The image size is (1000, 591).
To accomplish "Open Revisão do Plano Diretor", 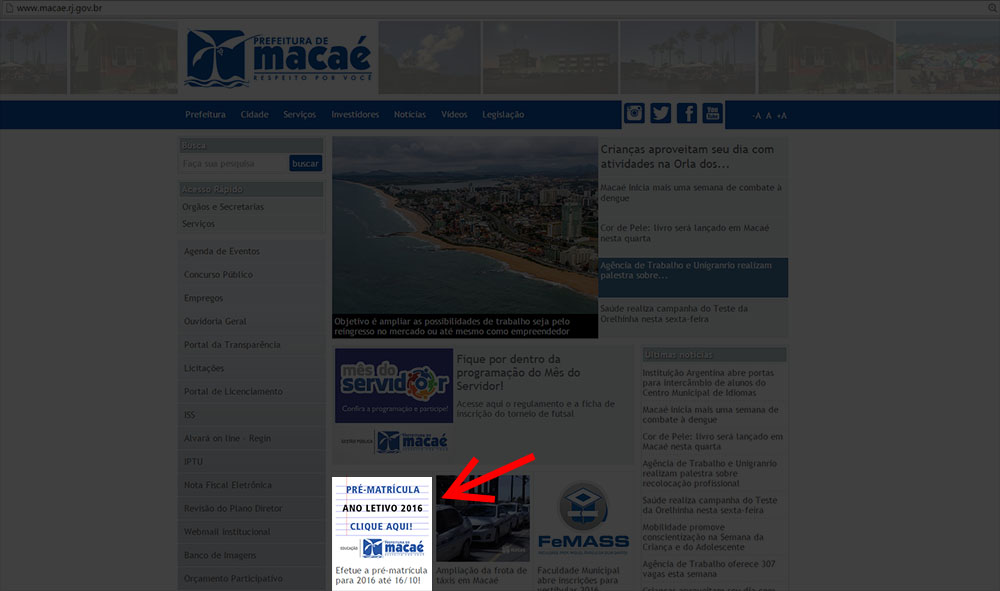I will coord(233,509).
